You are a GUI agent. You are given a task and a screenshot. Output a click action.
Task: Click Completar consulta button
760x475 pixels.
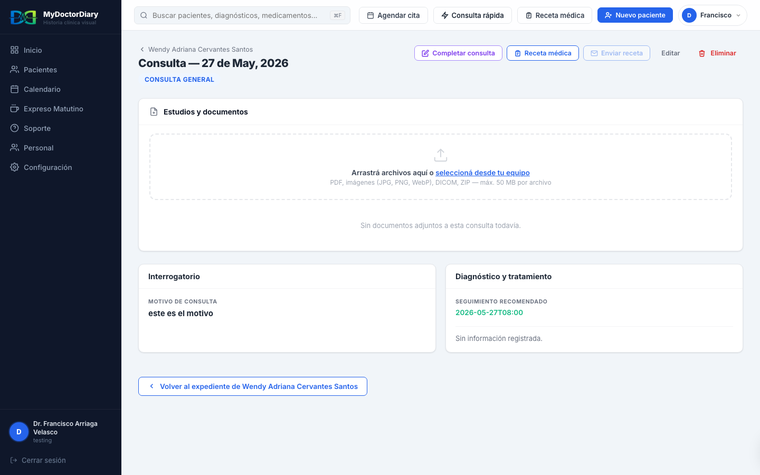point(458,53)
